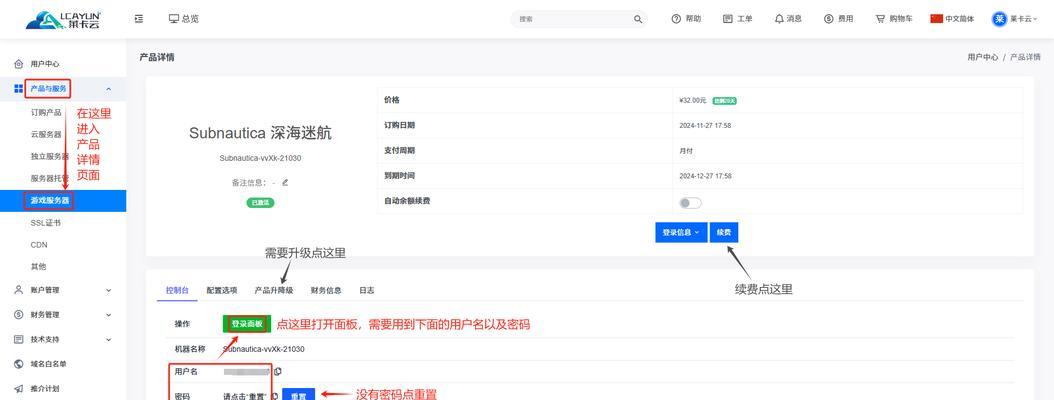Screen dimensions: 1054x400
Task: Open 费用 billing from the top bar
Action: tap(838, 19)
